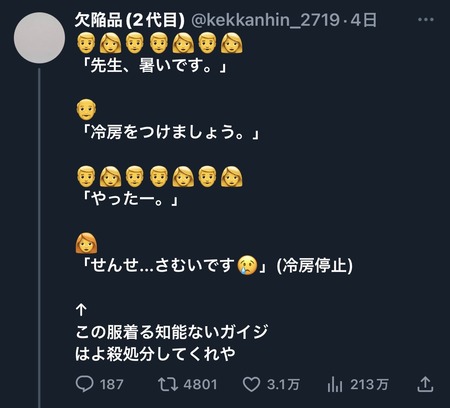450x408 pixels.
Task: Open the three-dot more options menu
Action: [x=426, y=20]
